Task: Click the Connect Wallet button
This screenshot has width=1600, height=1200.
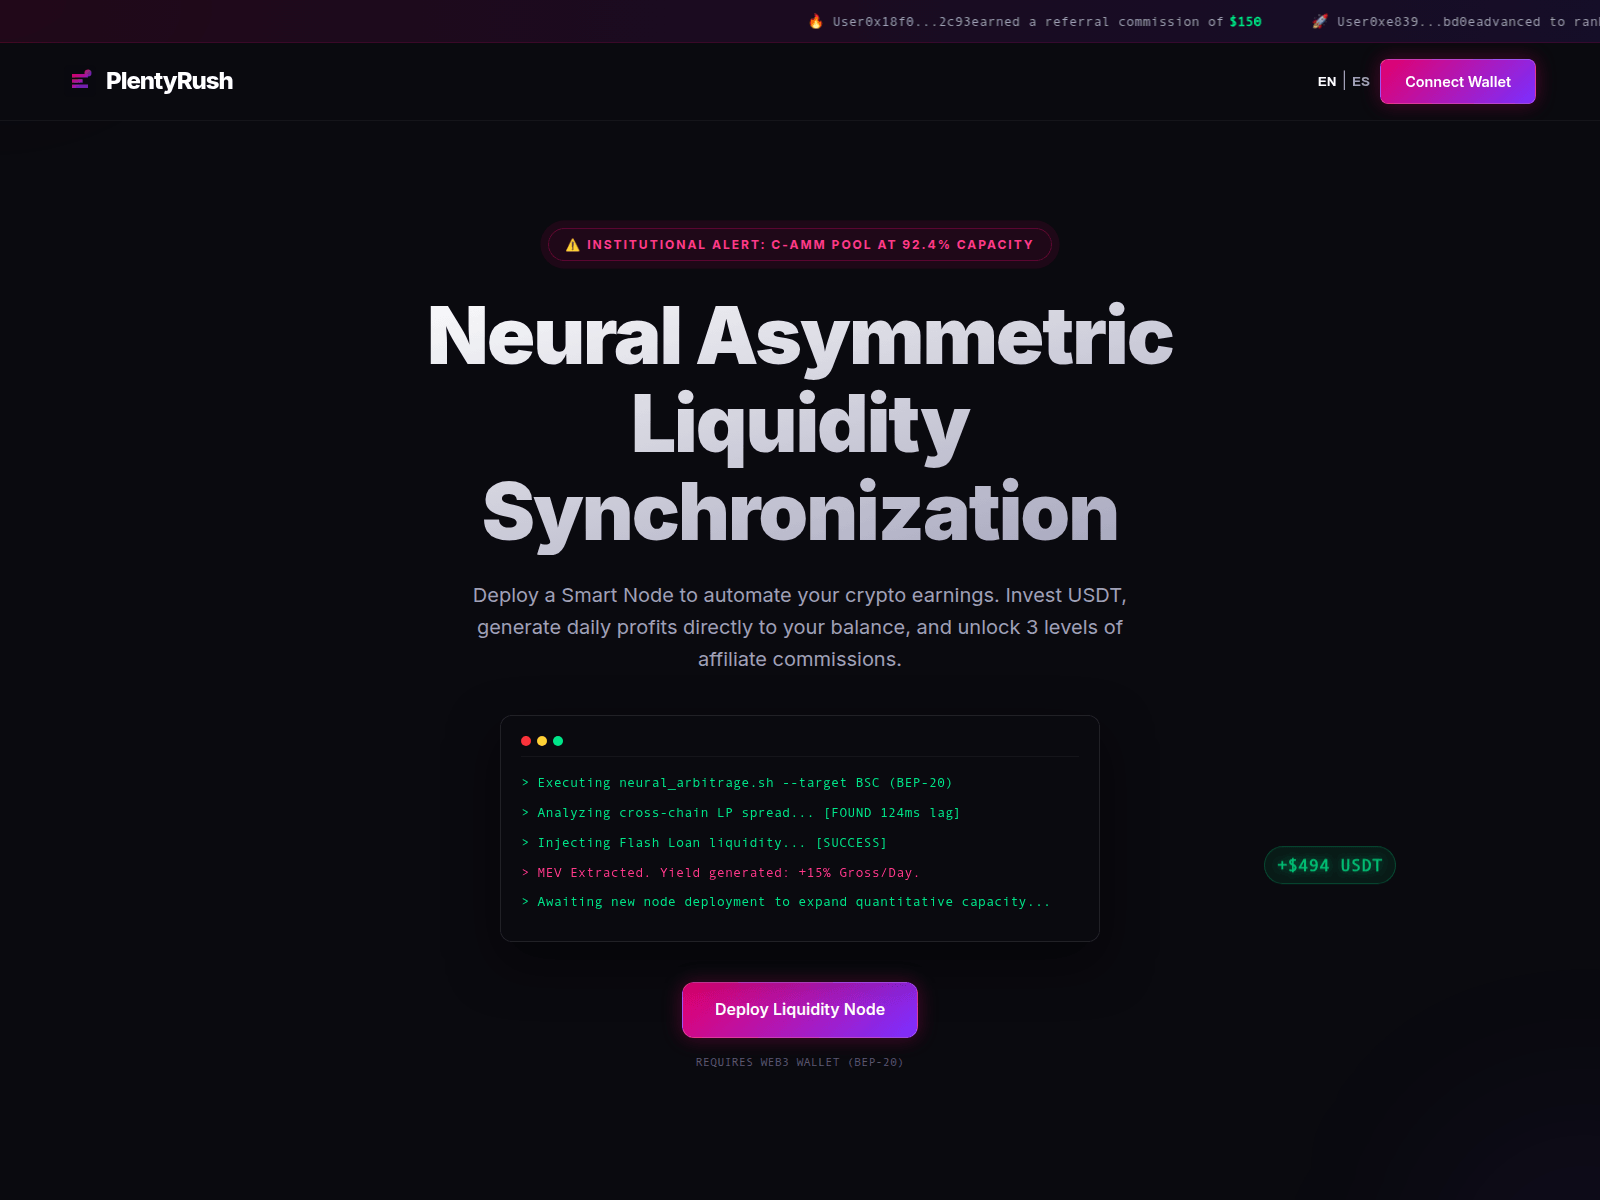Action: click(1458, 82)
